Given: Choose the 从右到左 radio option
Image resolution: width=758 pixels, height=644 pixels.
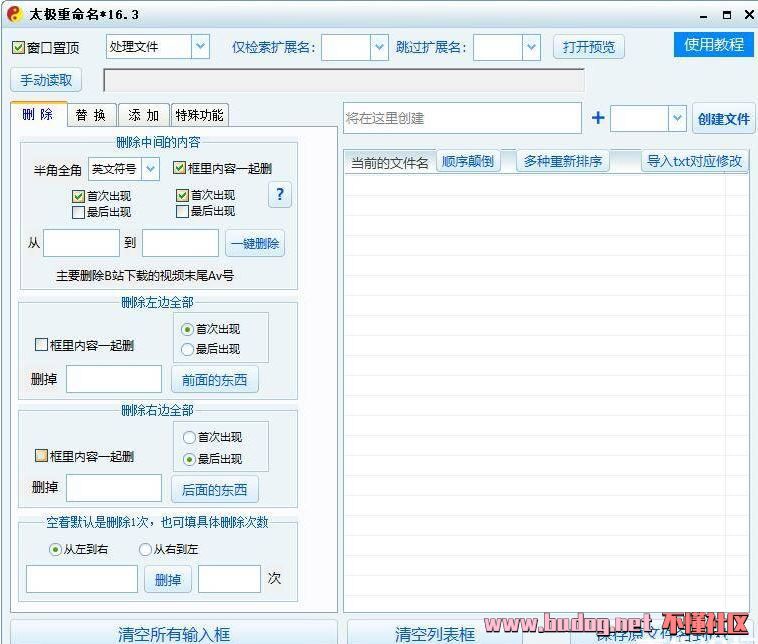Looking at the screenshot, I should 145,549.
